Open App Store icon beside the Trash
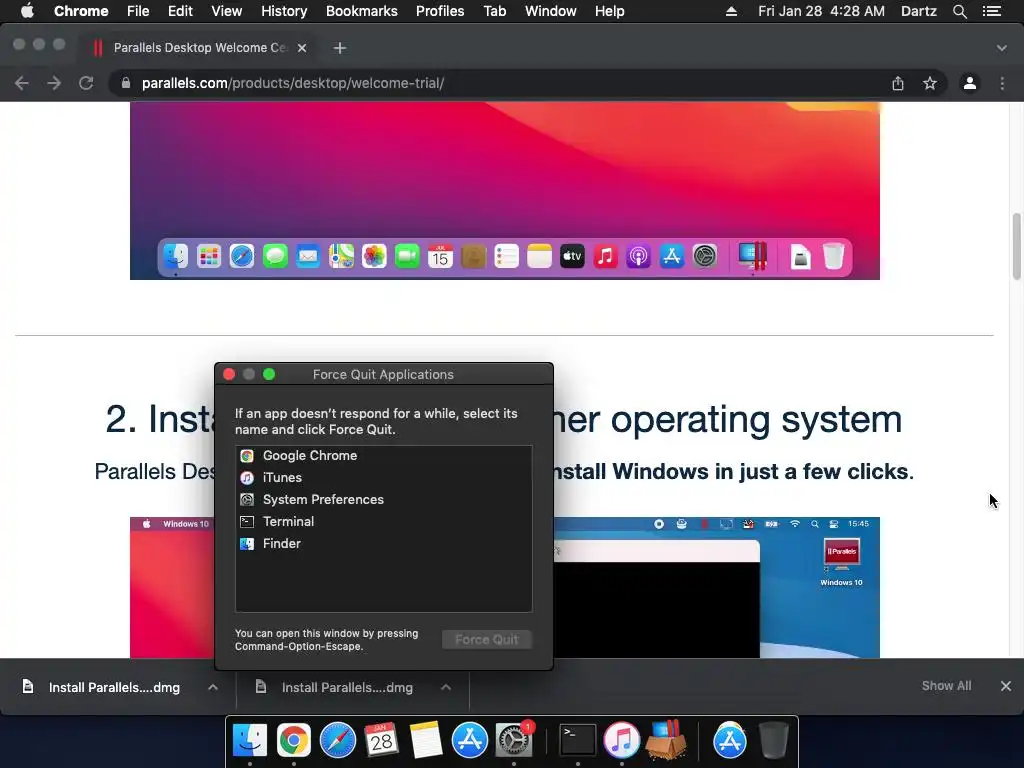Screen dimensions: 1024x768 [x=729, y=741]
